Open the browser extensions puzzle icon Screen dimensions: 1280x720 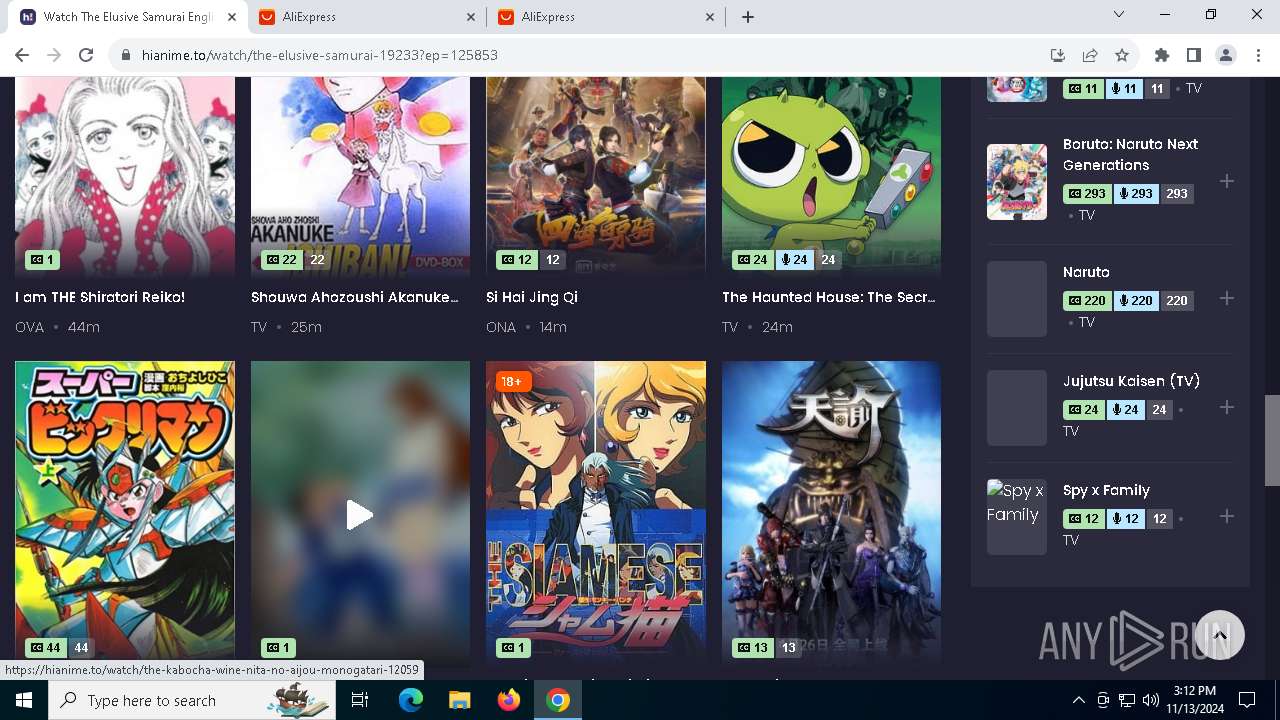tap(1161, 55)
